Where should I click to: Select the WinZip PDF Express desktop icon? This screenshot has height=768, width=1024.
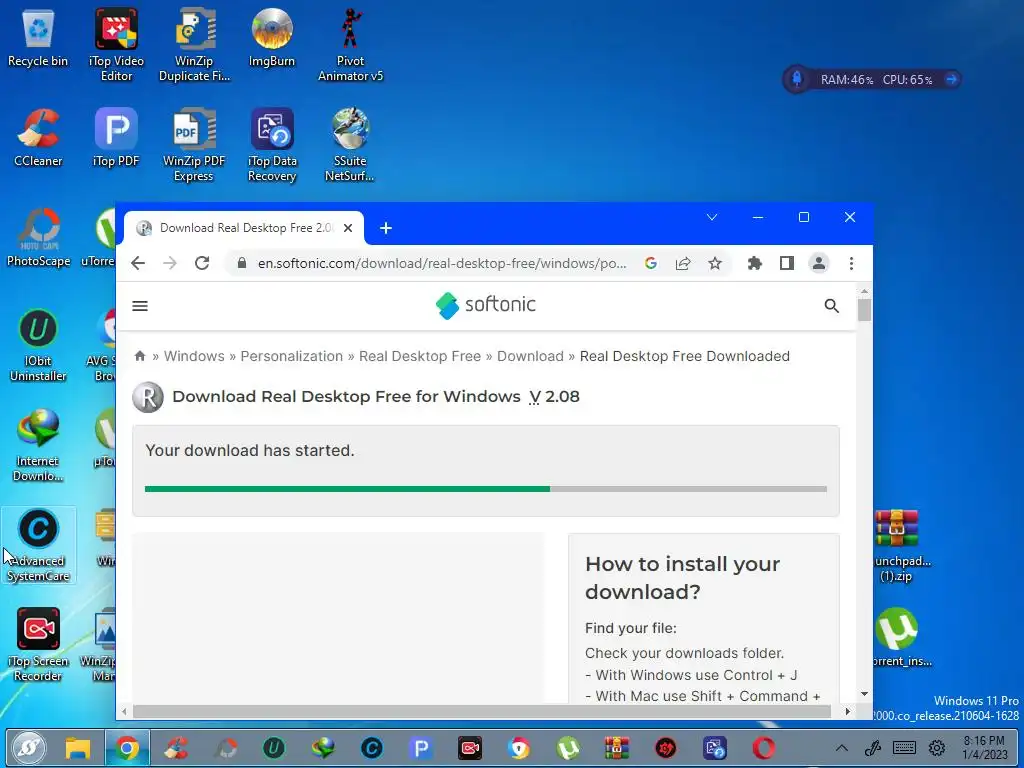194,145
